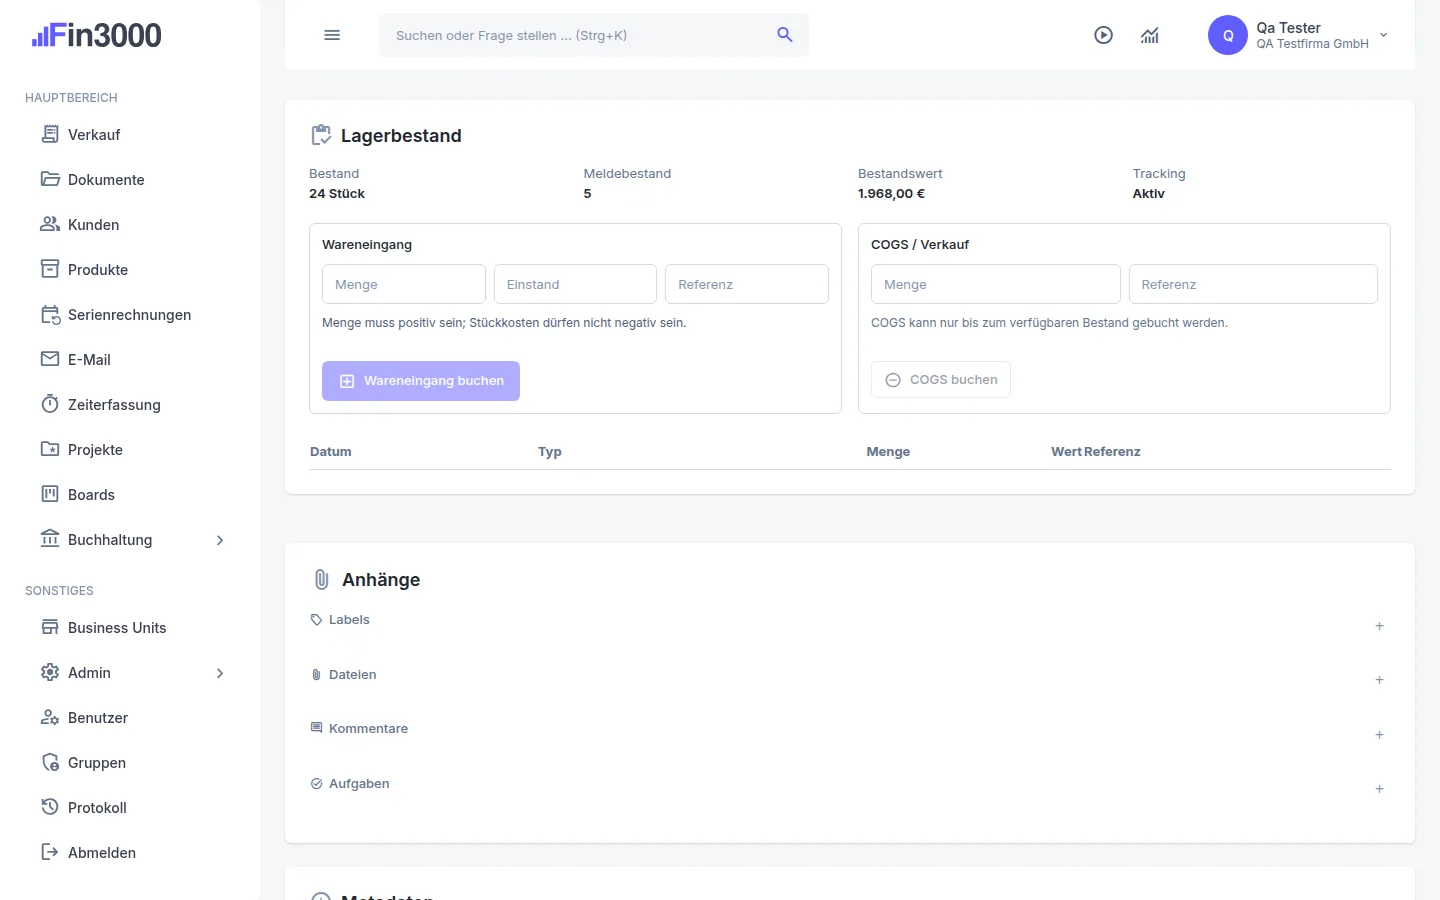Click the Q user avatar

click(1228, 35)
